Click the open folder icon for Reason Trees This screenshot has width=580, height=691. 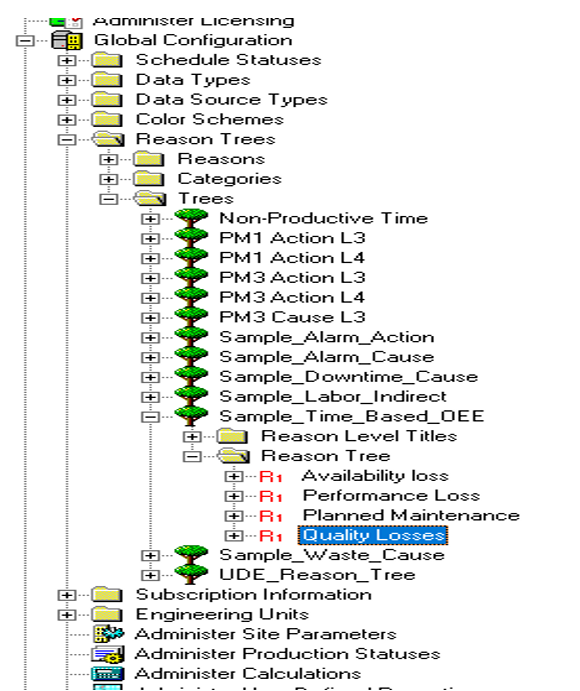click(108, 140)
